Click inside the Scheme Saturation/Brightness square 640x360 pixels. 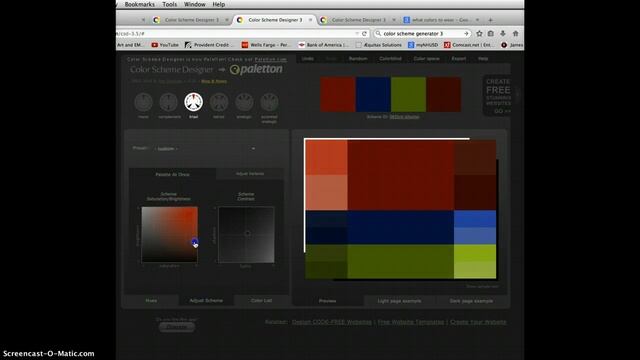169,234
